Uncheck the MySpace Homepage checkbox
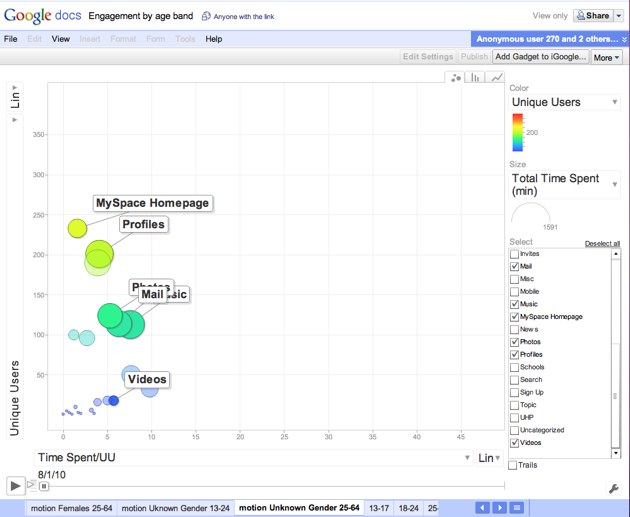 (514, 317)
